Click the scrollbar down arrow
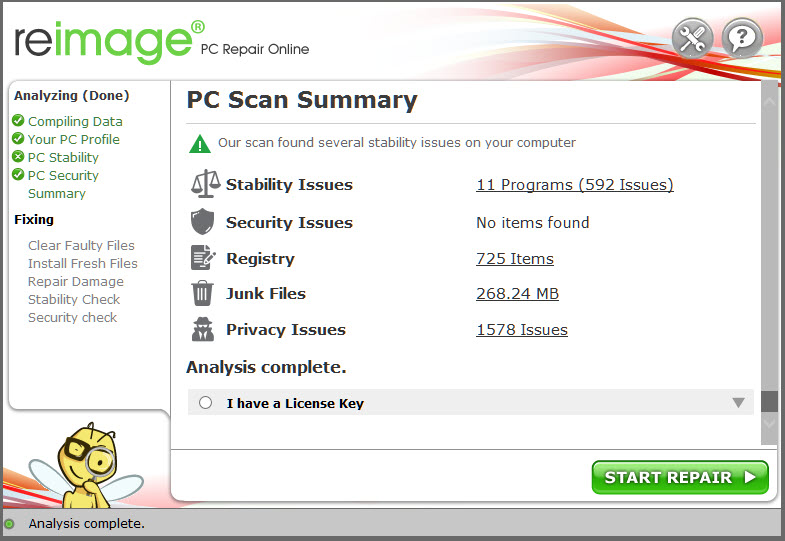785x541 pixels. click(769, 425)
